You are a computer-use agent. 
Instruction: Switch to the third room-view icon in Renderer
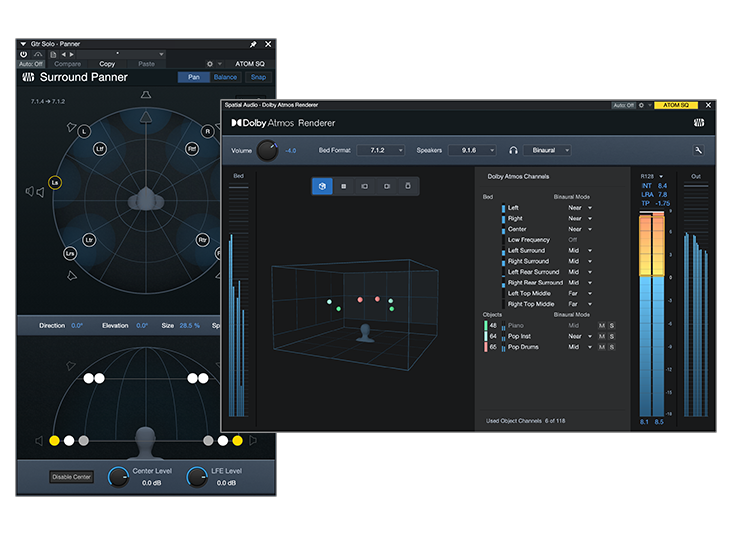click(x=365, y=186)
